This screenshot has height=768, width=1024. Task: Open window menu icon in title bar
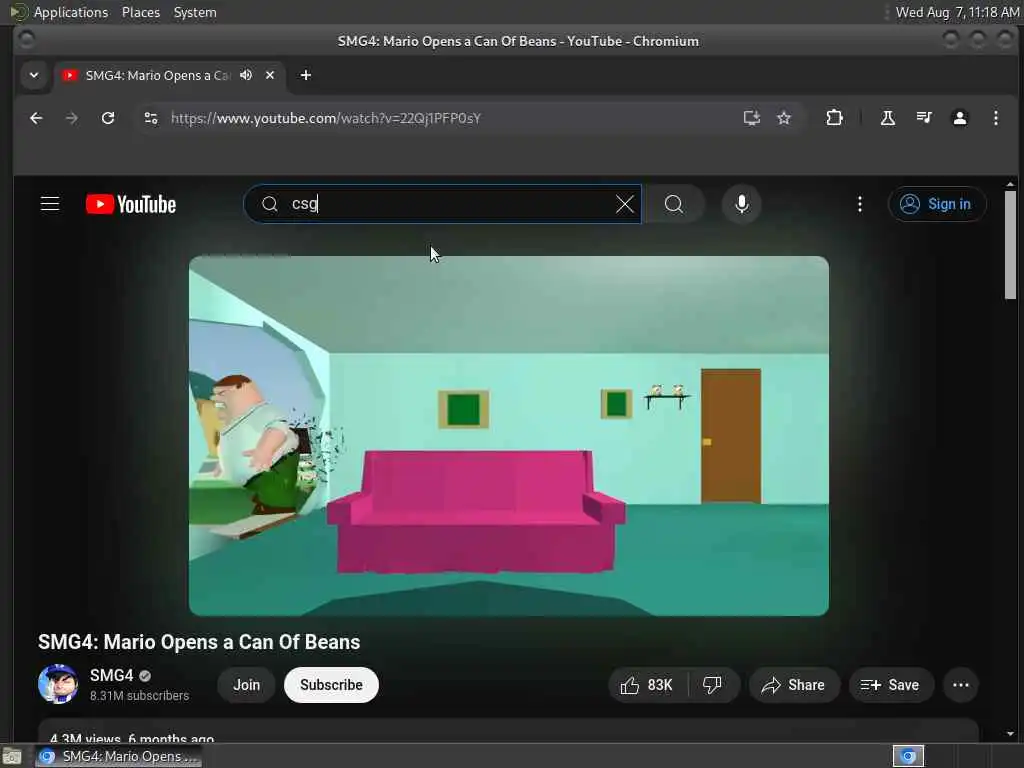pyautogui.click(x=26, y=40)
